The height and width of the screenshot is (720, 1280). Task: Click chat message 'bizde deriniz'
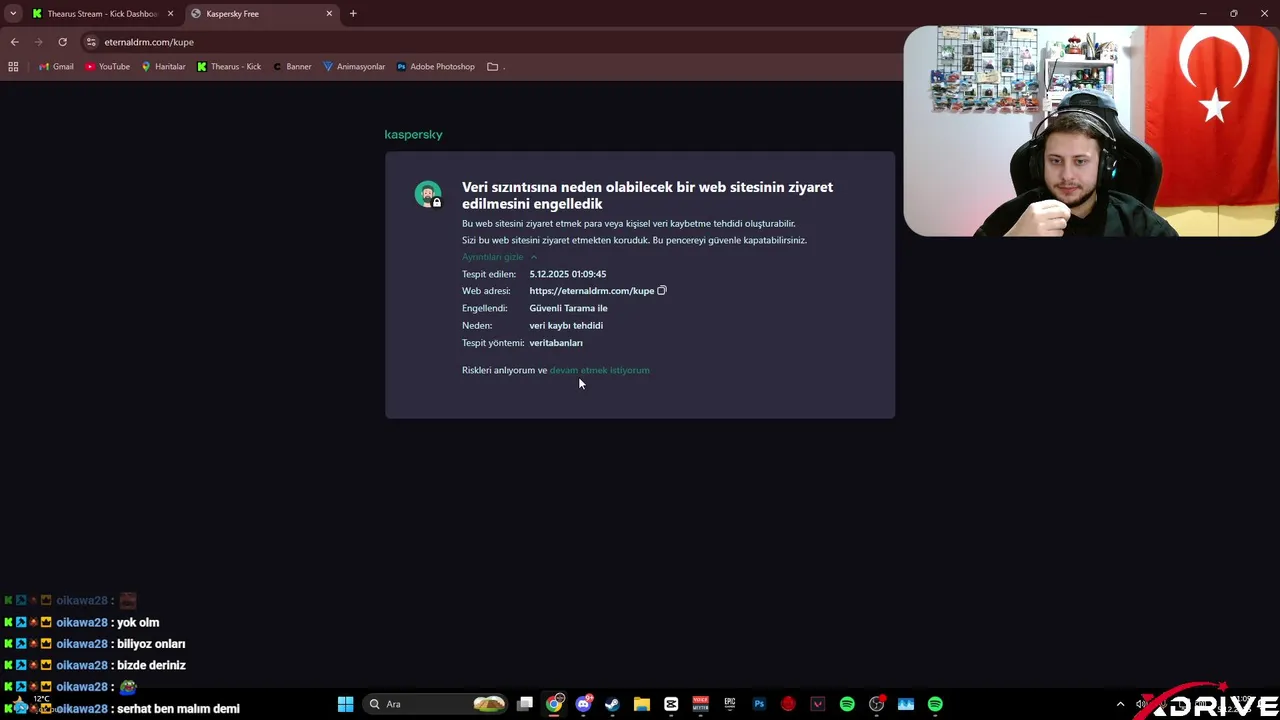(151, 665)
